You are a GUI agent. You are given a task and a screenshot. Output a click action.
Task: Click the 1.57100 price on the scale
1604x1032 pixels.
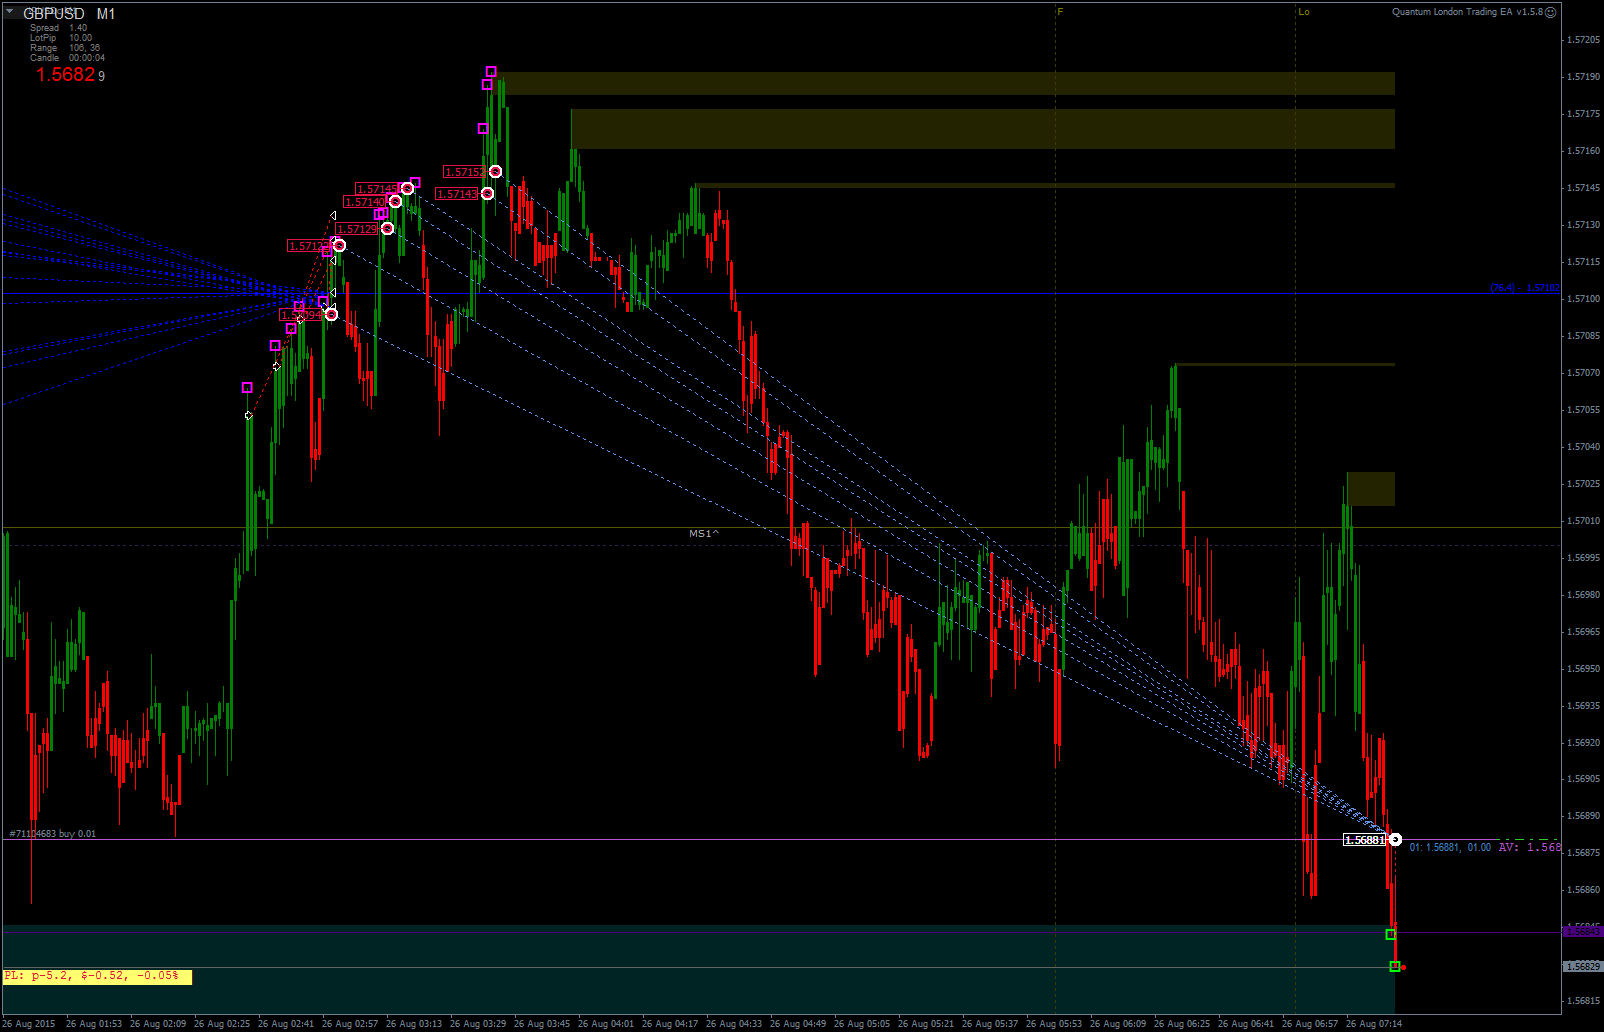1584,299
